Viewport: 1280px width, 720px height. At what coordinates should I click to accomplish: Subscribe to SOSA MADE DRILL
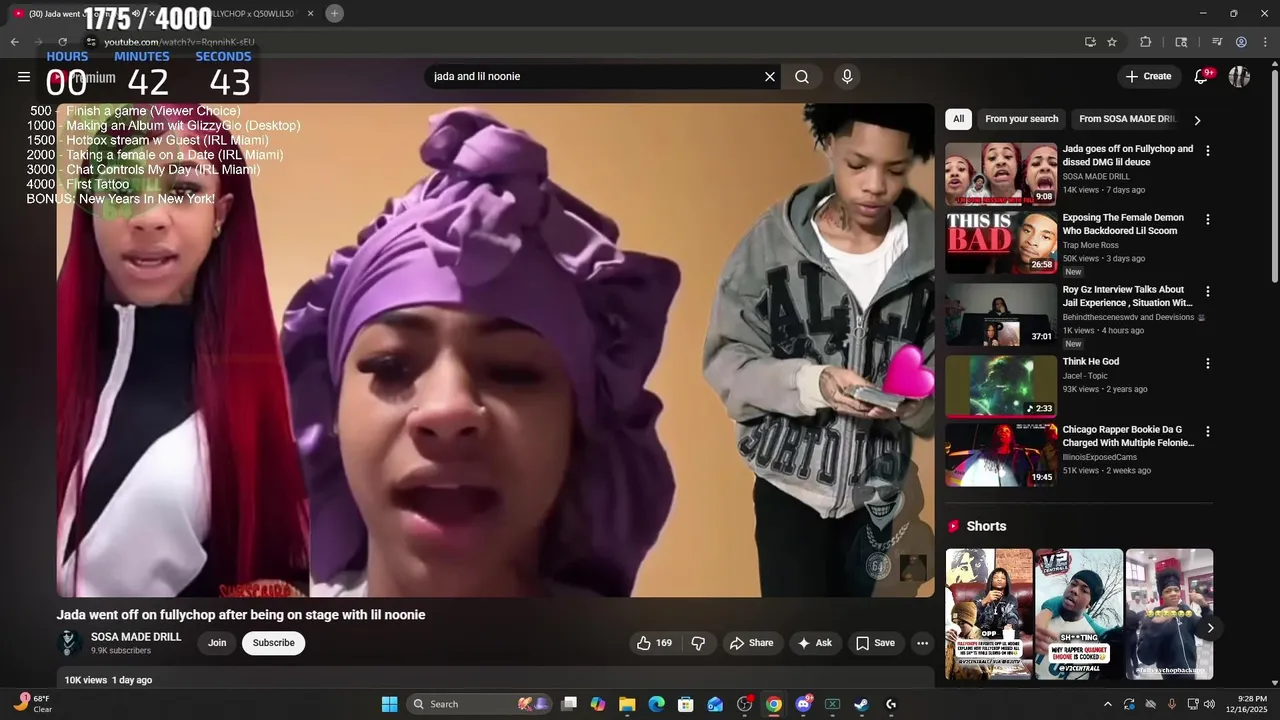(x=273, y=643)
